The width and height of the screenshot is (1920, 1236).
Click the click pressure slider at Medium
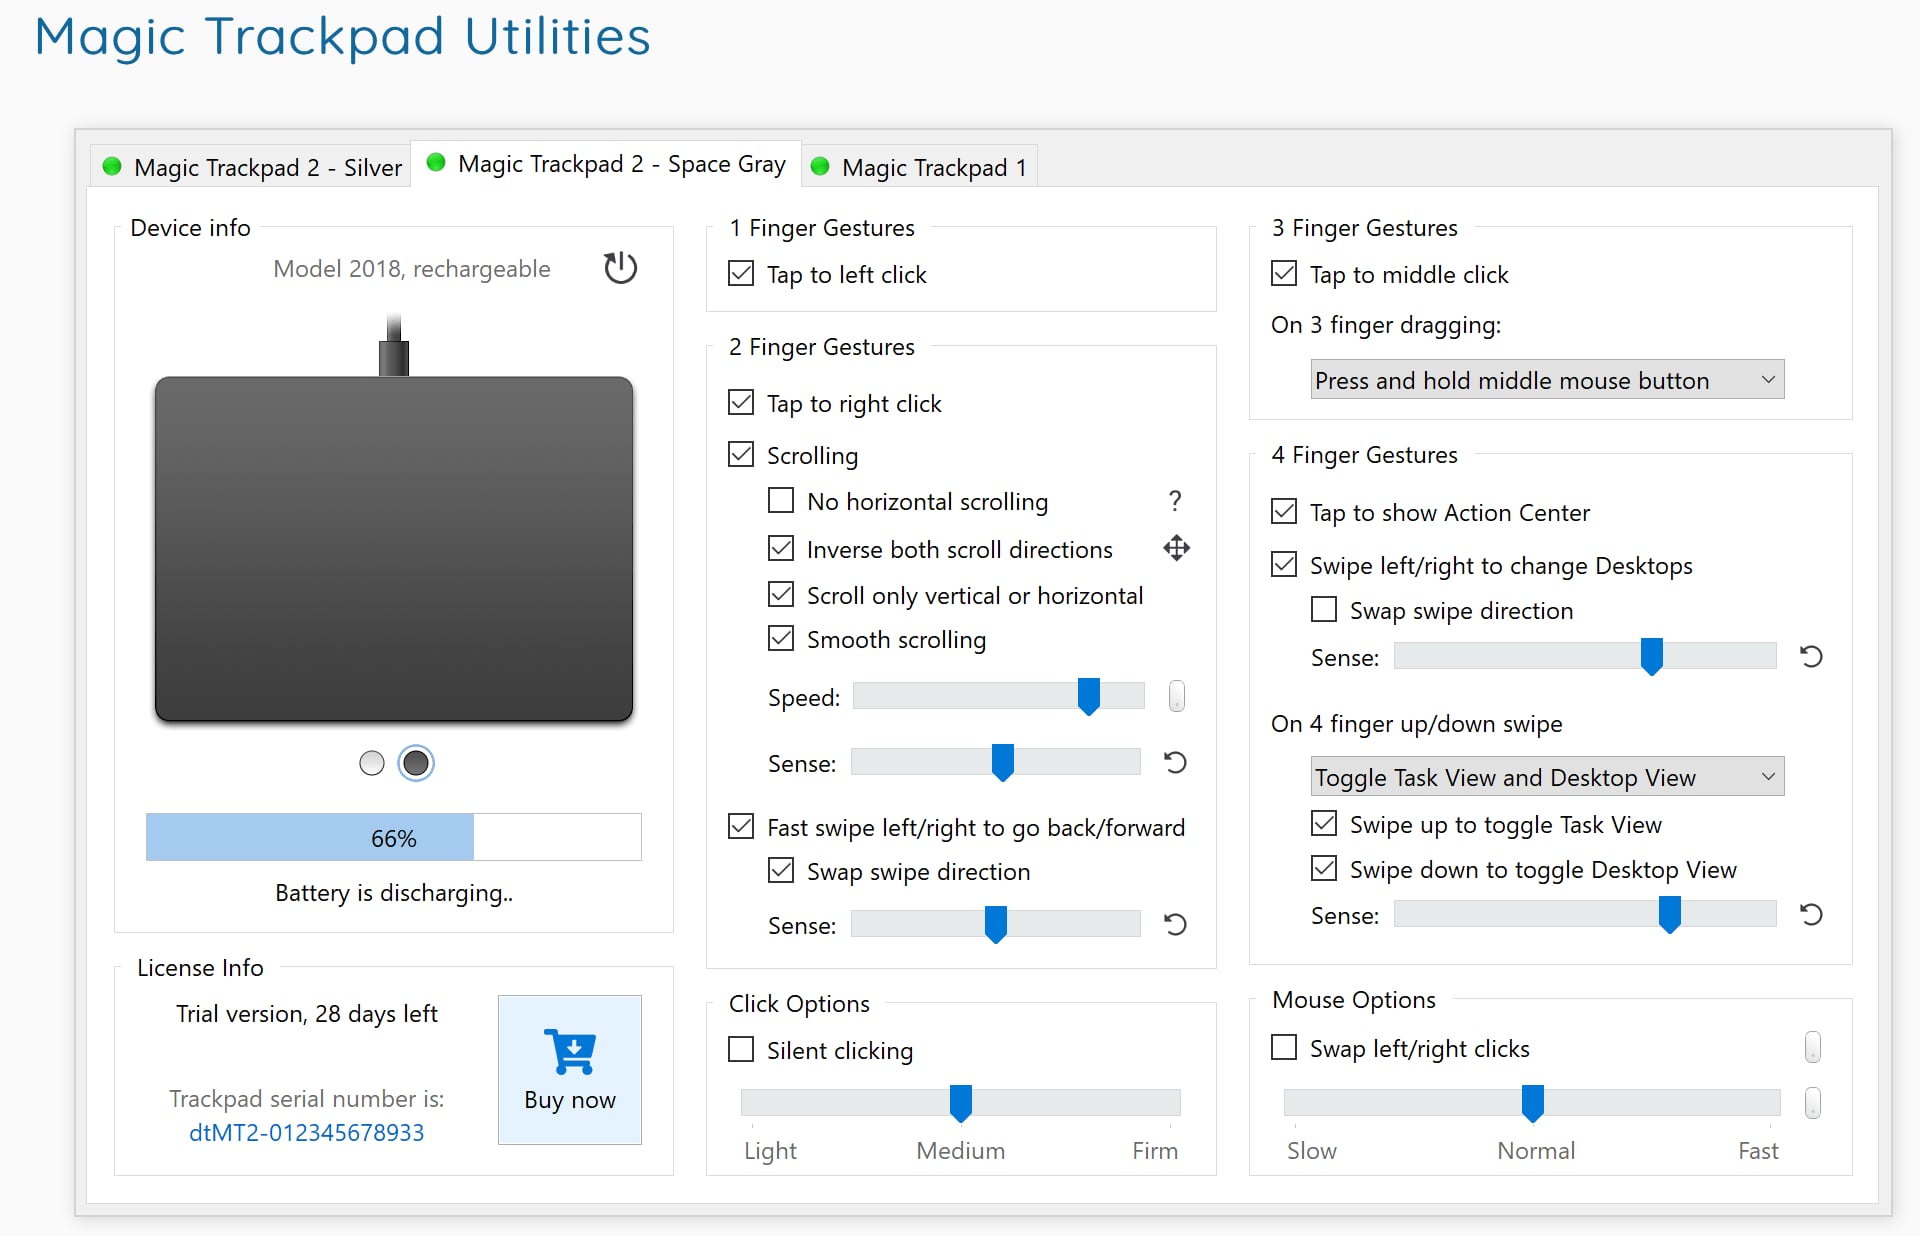pos(960,1103)
